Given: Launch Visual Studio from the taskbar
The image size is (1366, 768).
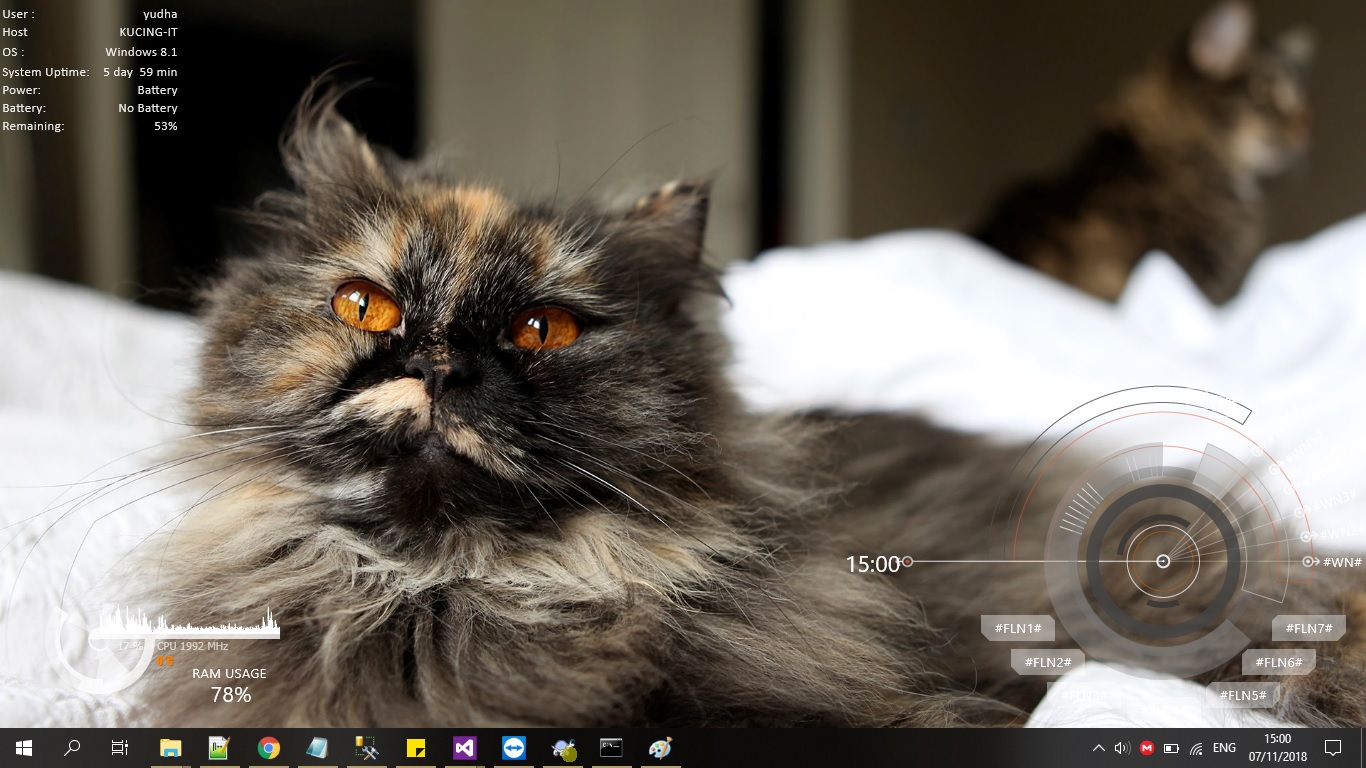Looking at the screenshot, I should [464, 748].
